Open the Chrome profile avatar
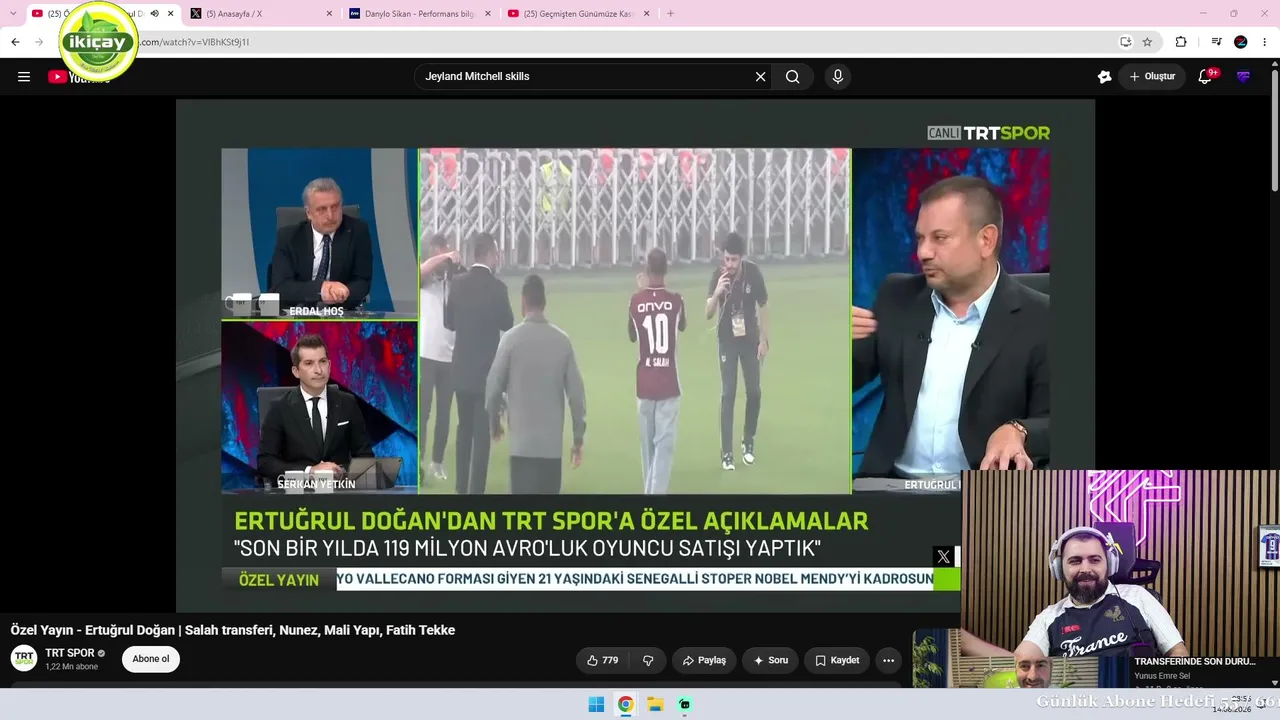The width and height of the screenshot is (1280, 720). [1241, 42]
